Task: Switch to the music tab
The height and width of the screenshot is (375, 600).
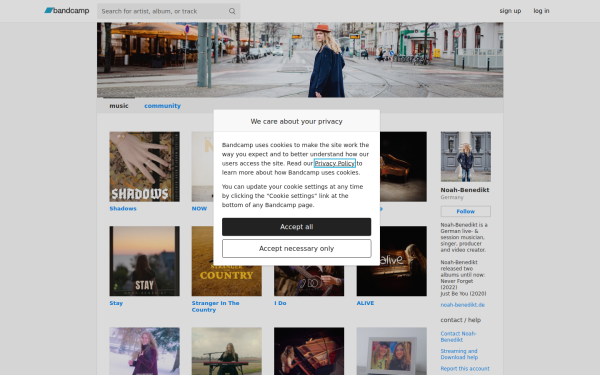Action: (x=119, y=106)
